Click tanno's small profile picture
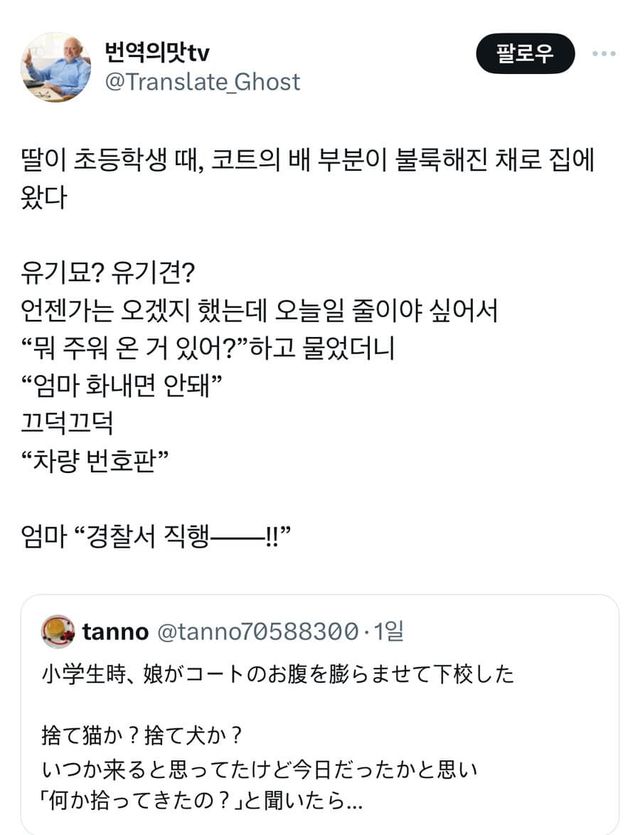 point(58,631)
